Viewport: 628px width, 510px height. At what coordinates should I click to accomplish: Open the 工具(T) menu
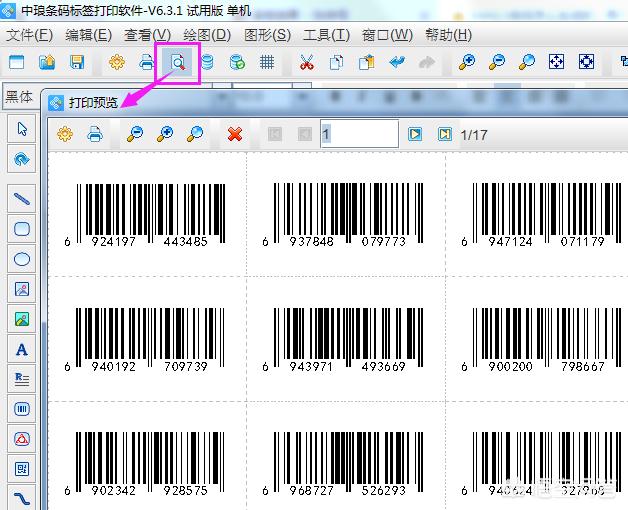(x=326, y=35)
